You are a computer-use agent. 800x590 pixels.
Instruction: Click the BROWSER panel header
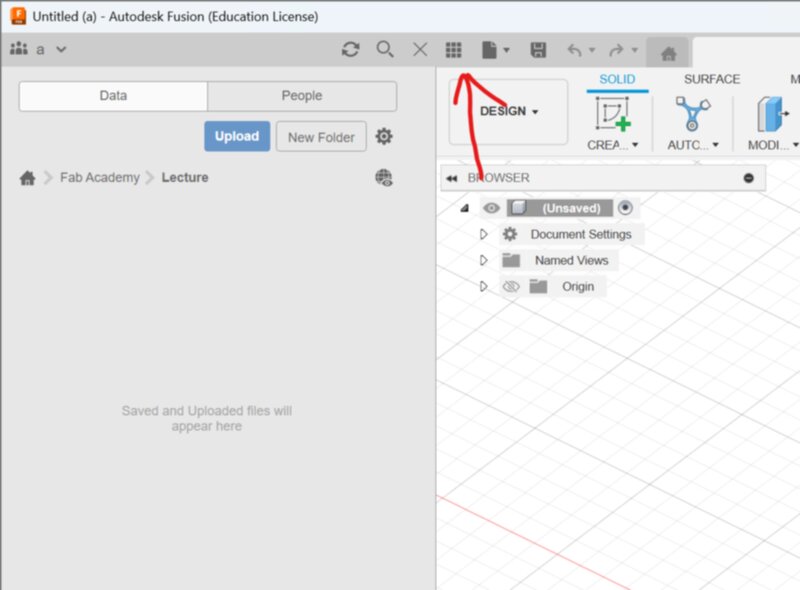603,178
